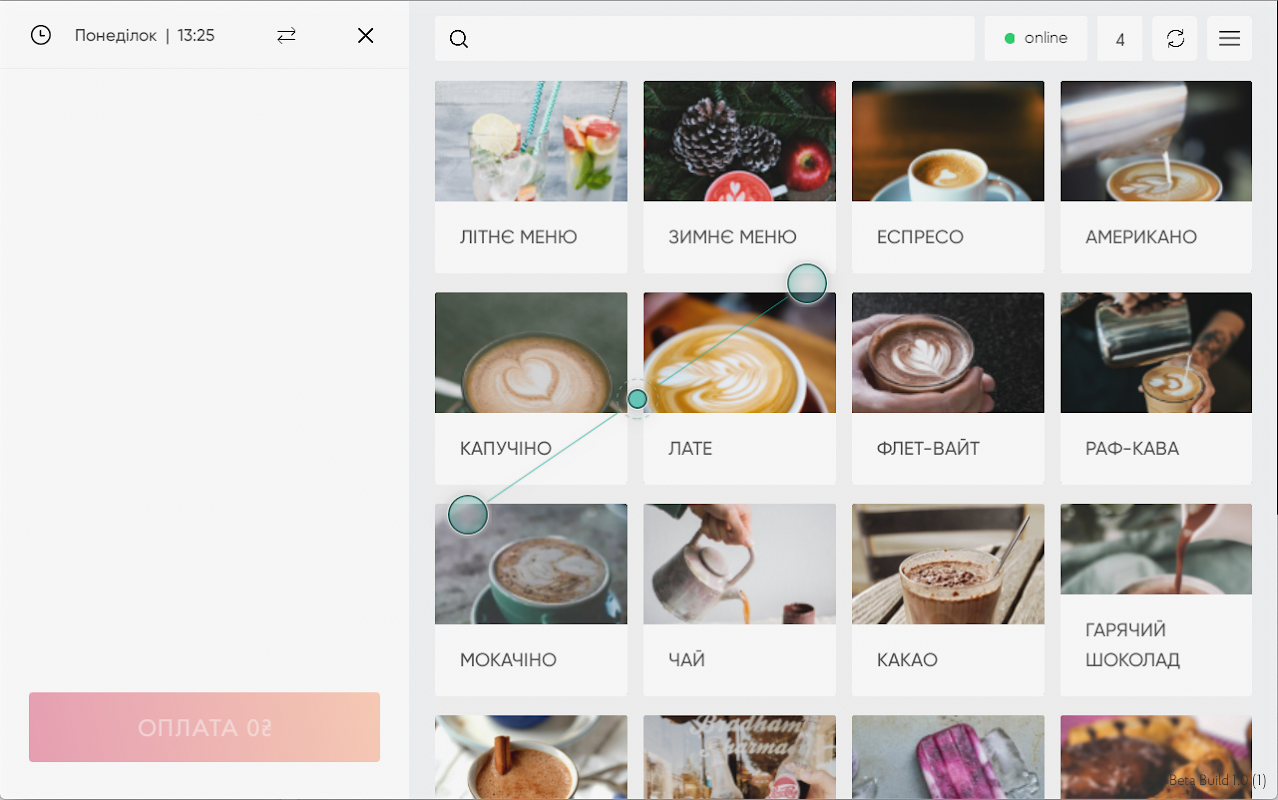Open the ЧАЙ category card
This screenshot has height=800, width=1278.
click(x=739, y=600)
